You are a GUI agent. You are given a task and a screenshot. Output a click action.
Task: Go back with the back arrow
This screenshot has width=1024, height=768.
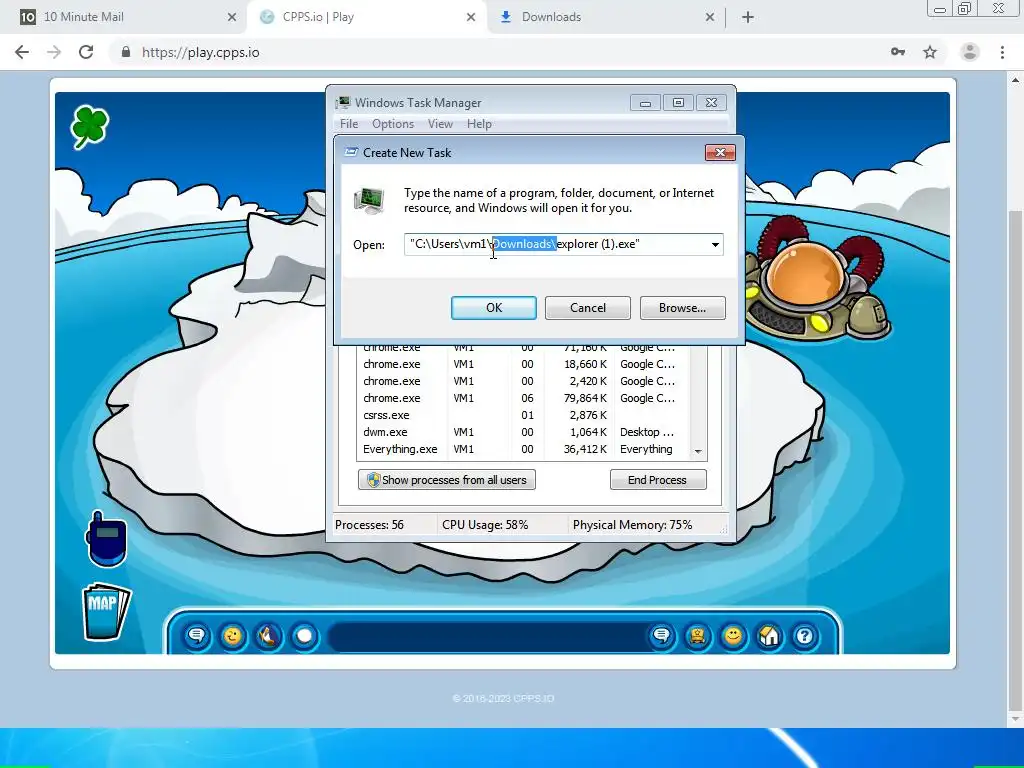(22, 52)
